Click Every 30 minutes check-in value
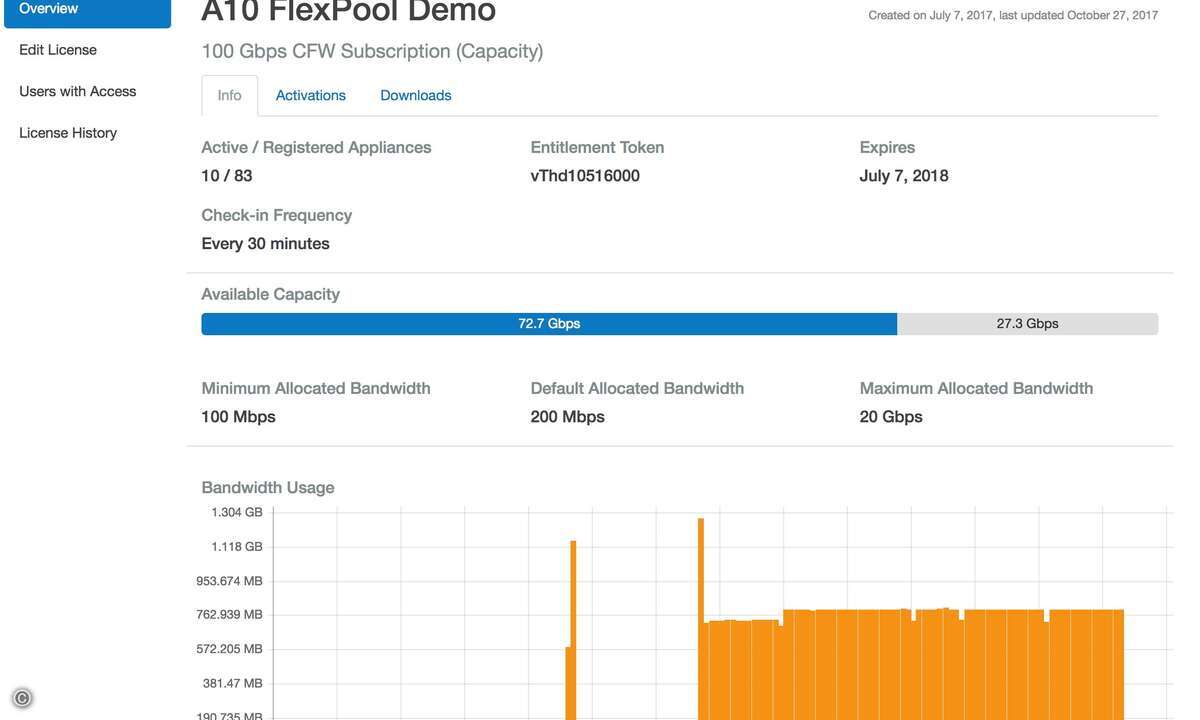The image size is (1200, 720). click(265, 244)
